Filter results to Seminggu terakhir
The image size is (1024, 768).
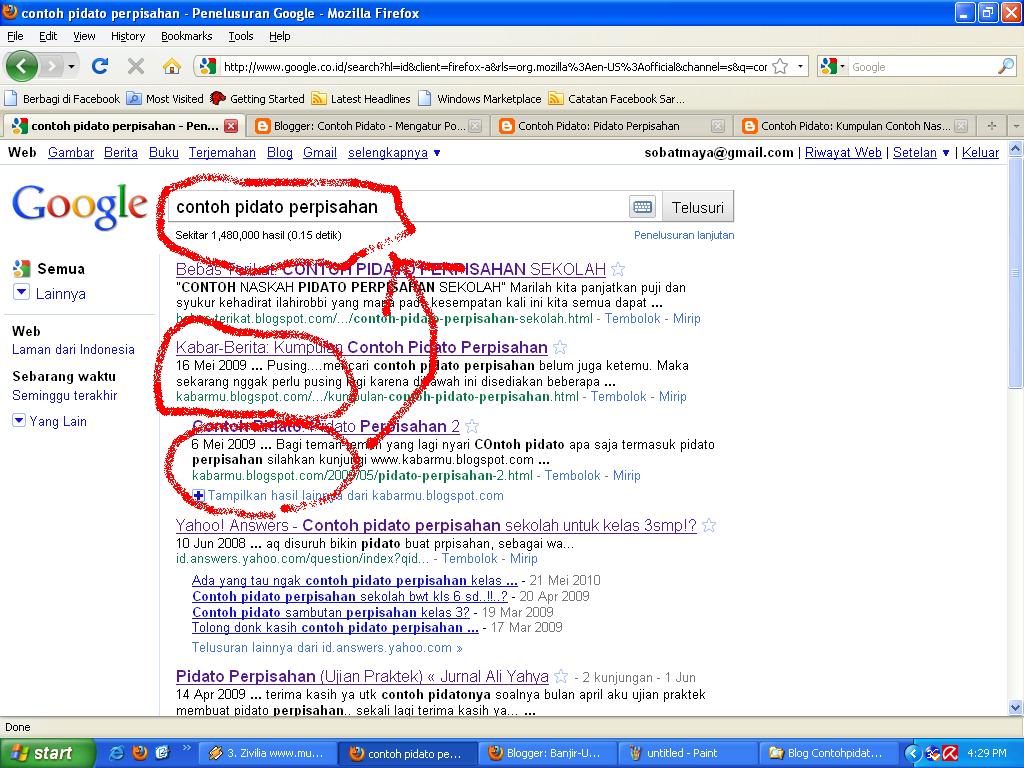pos(65,395)
